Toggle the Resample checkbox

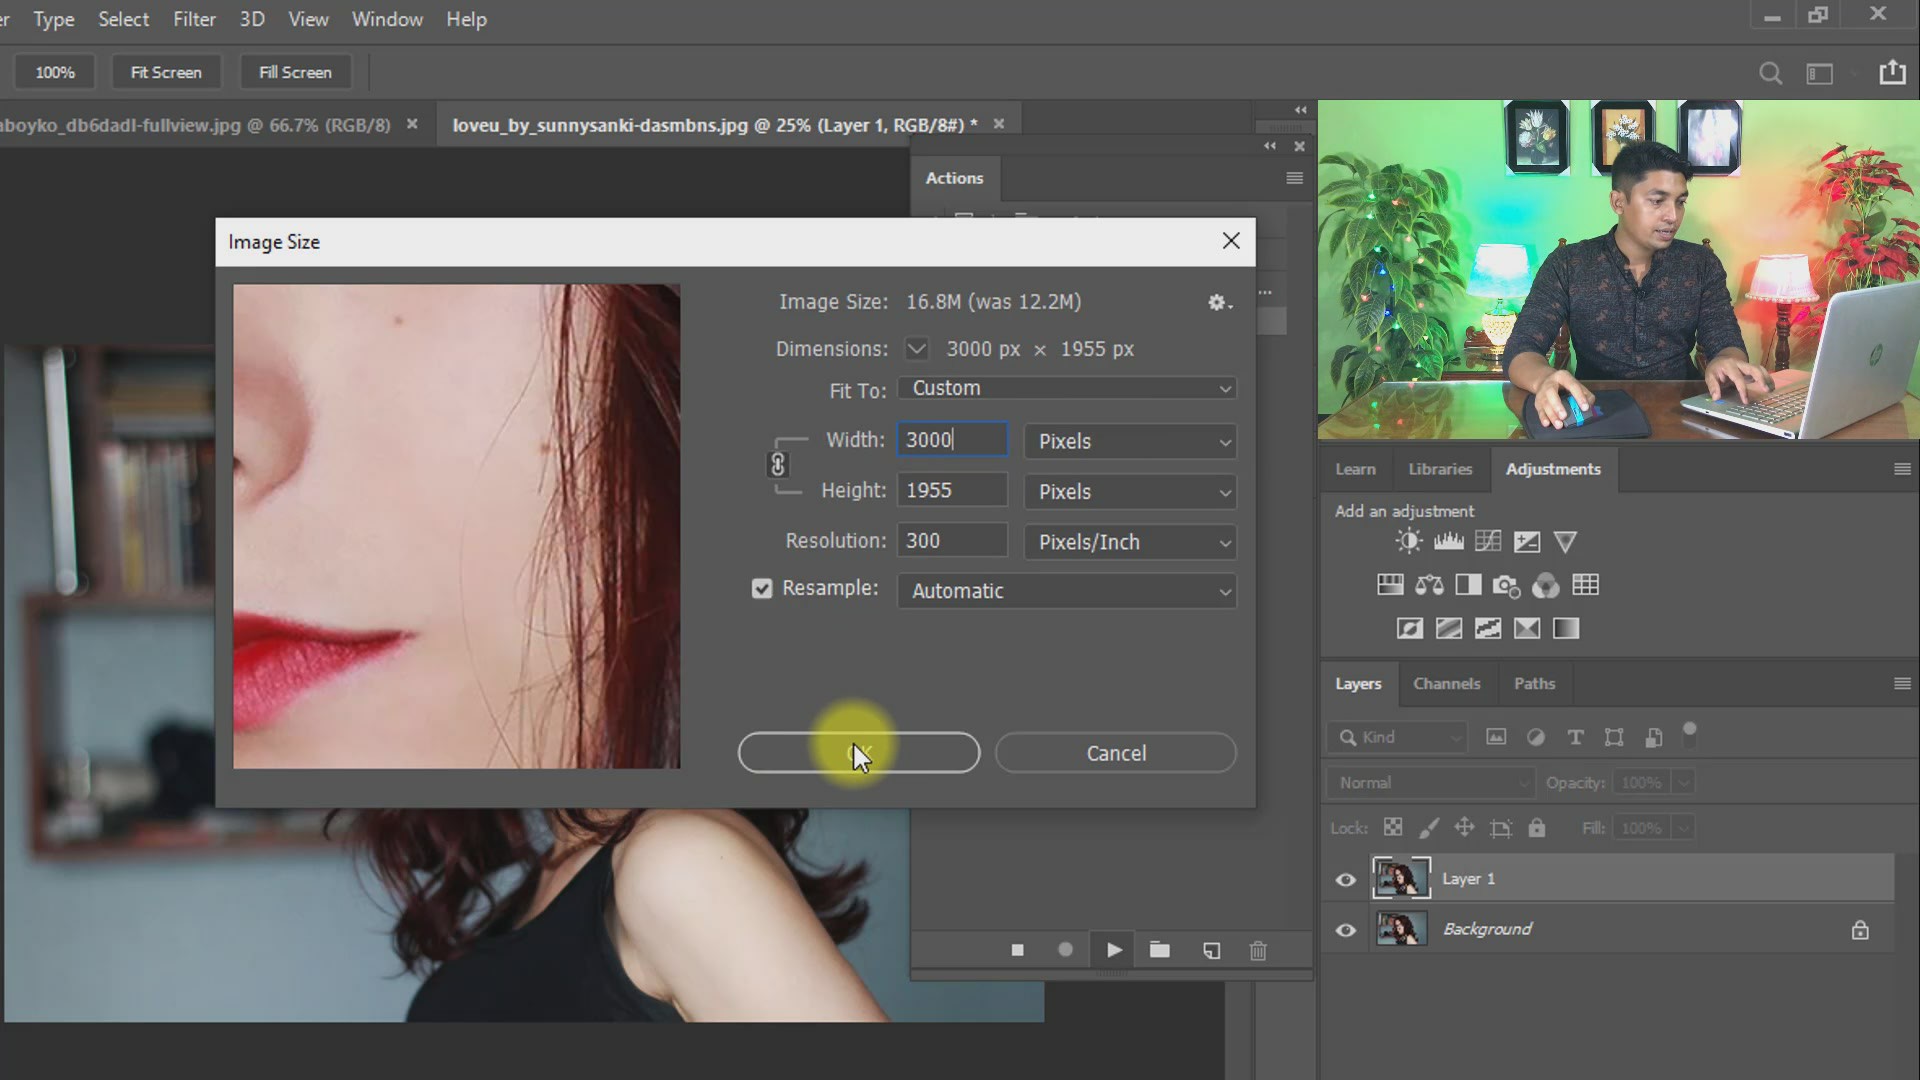pyautogui.click(x=762, y=589)
